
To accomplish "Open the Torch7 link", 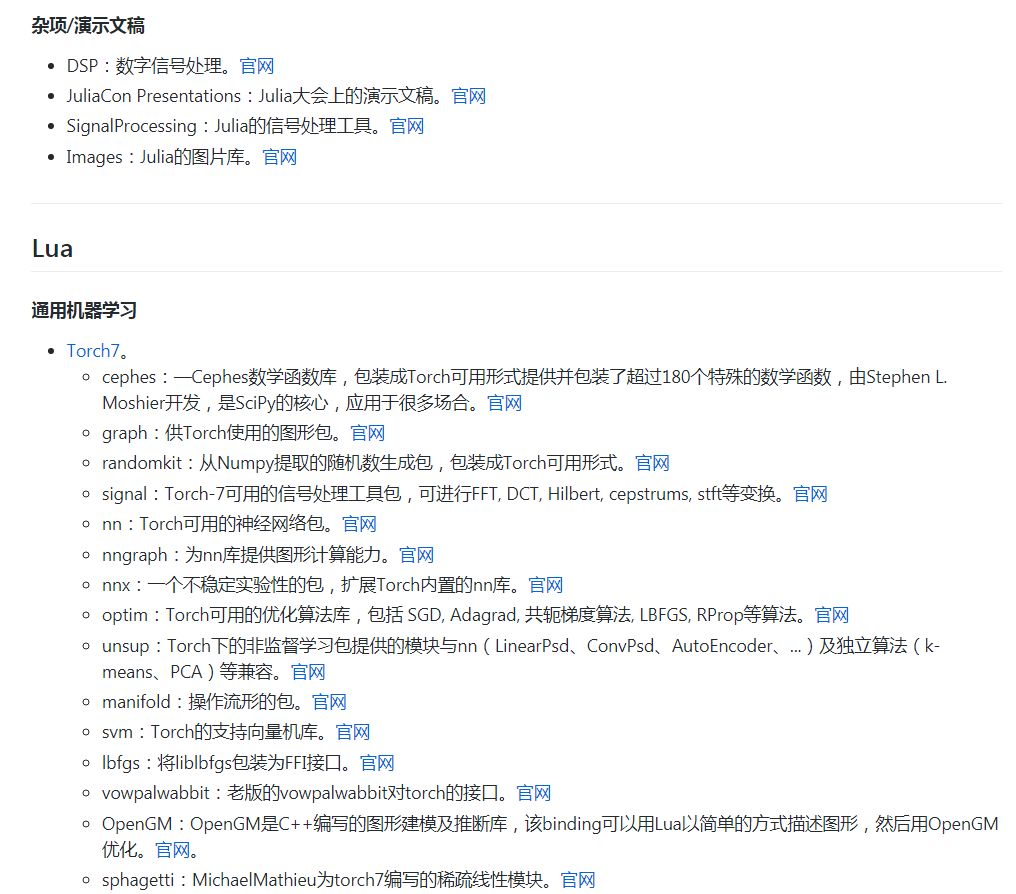I will pos(93,351).
